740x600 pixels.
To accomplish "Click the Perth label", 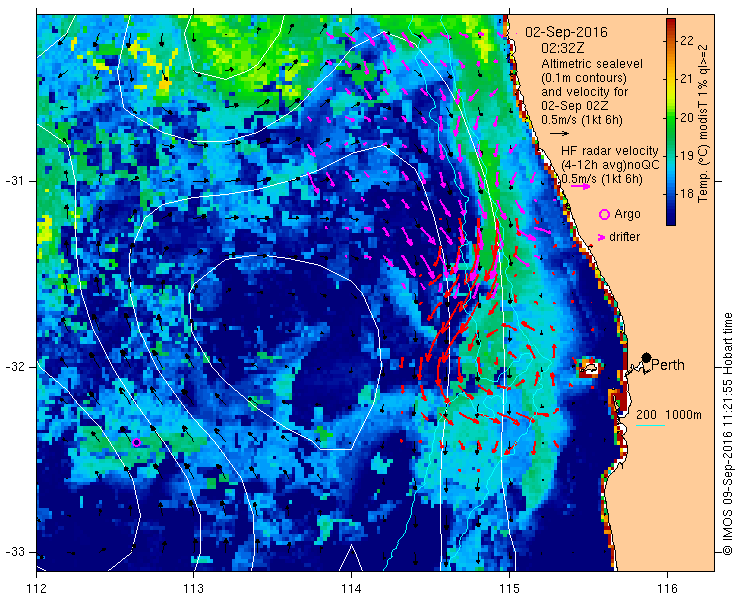I will click(x=668, y=365).
